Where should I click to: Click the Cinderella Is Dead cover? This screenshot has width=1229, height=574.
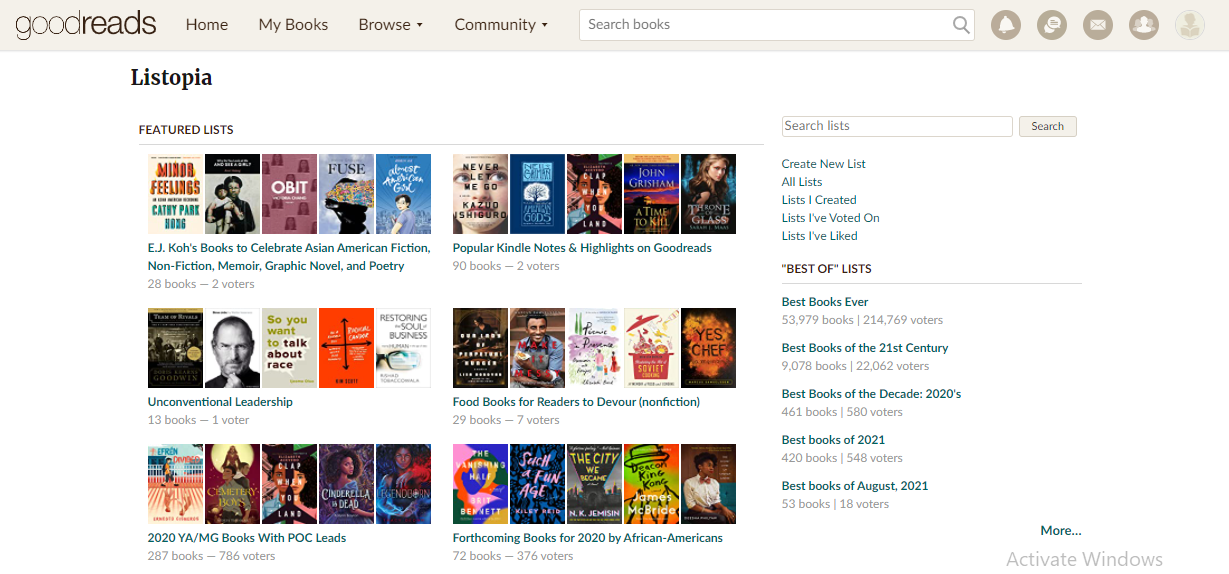coord(346,484)
